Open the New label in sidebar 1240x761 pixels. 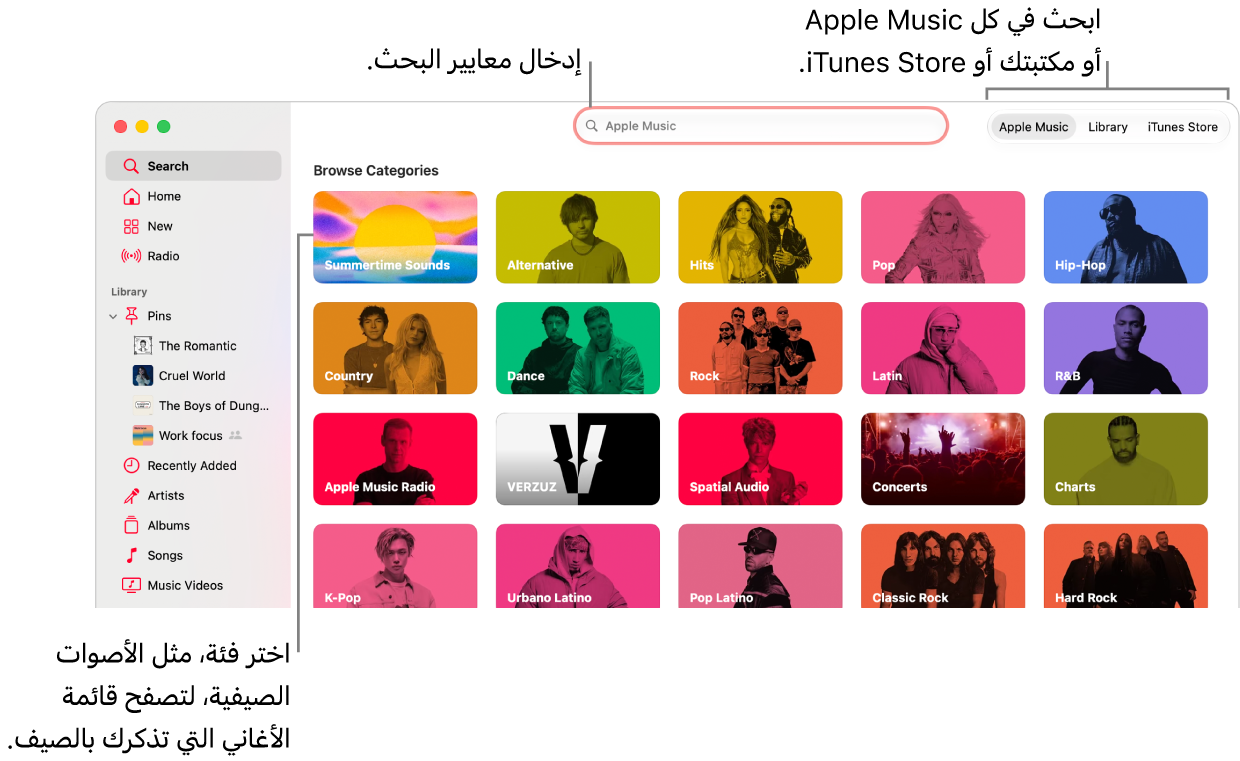(160, 226)
